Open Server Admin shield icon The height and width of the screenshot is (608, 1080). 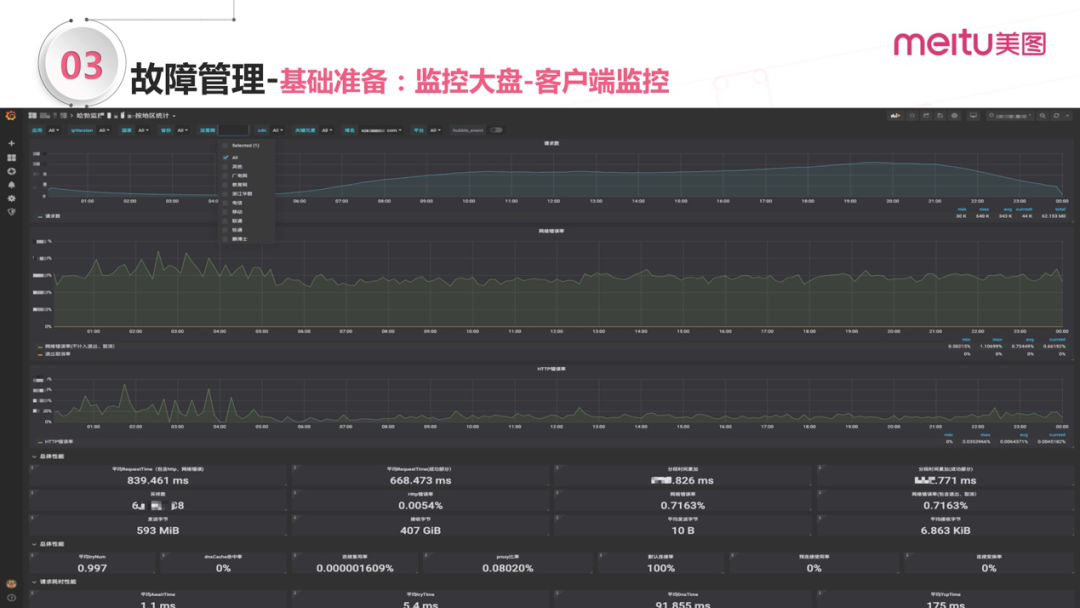pos(11,212)
